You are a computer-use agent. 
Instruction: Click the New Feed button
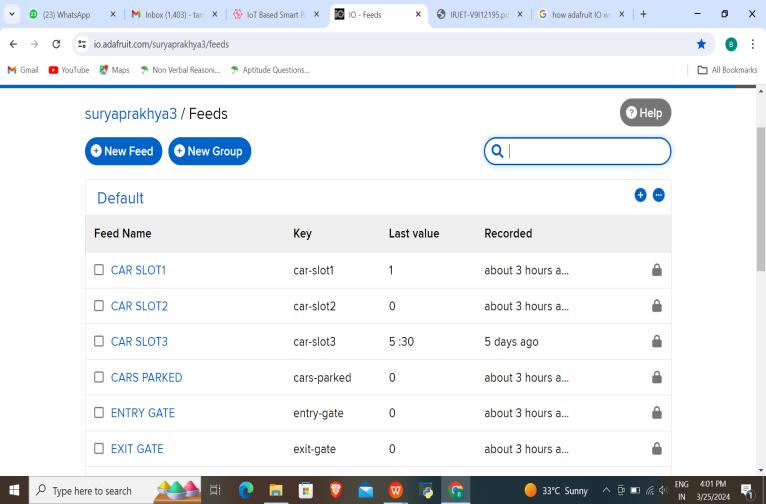(123, 151)
